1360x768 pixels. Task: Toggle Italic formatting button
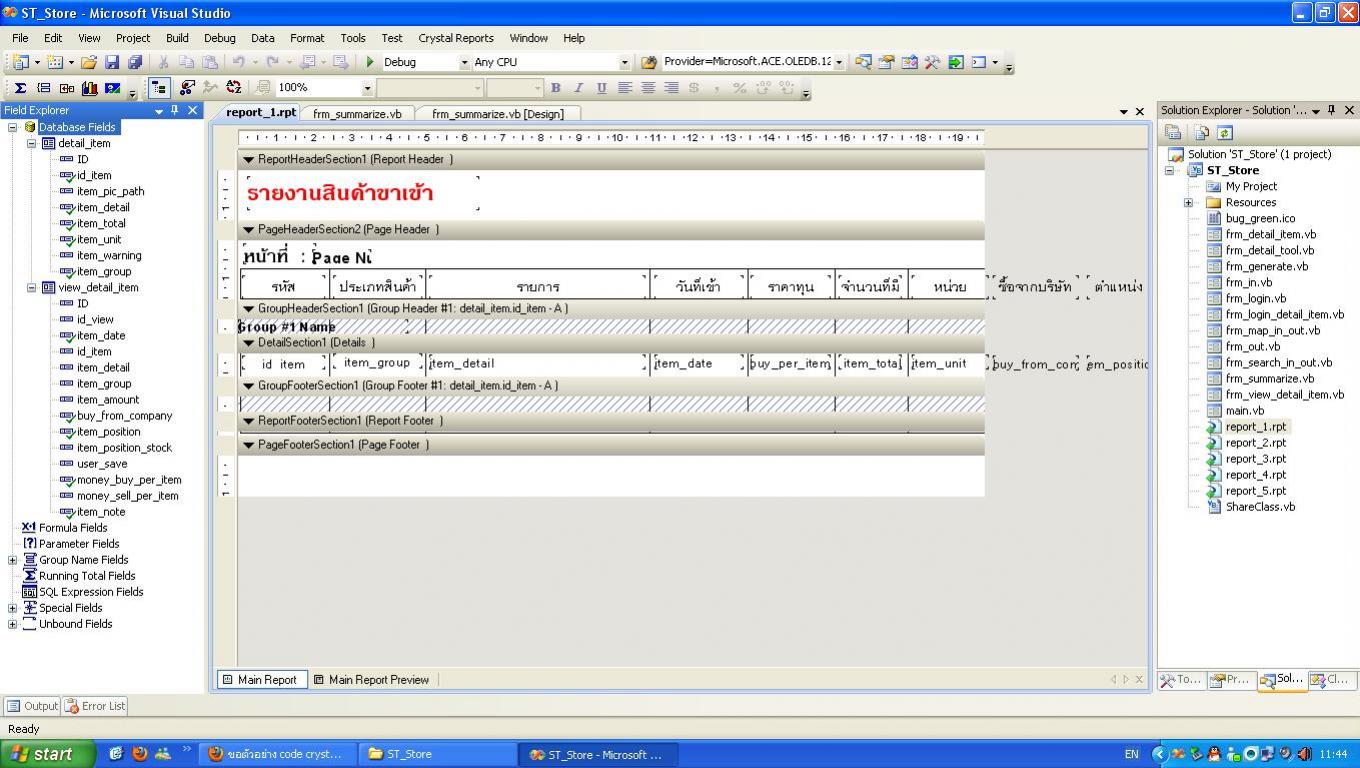pos(578,88)
